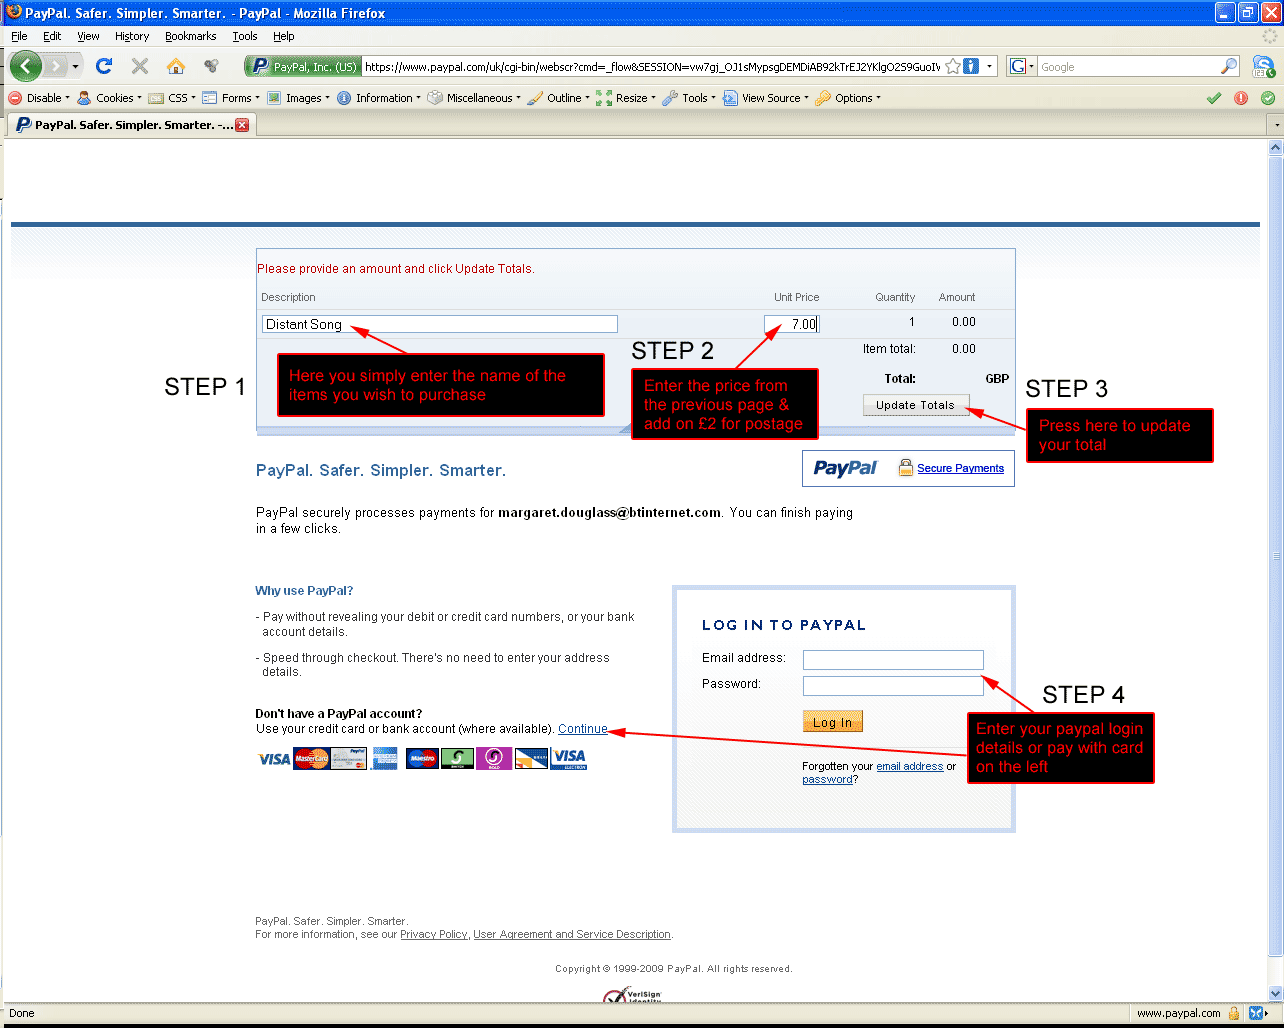
Task: Click the Forward navigation arrow
Action: click(56, 67)
